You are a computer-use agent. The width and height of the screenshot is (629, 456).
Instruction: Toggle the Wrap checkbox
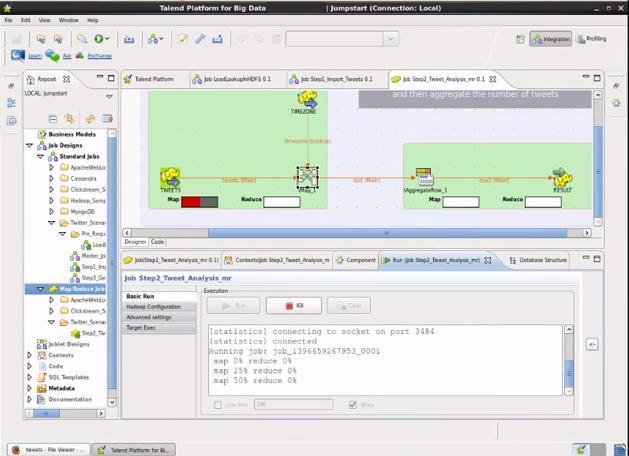[353, 404]
